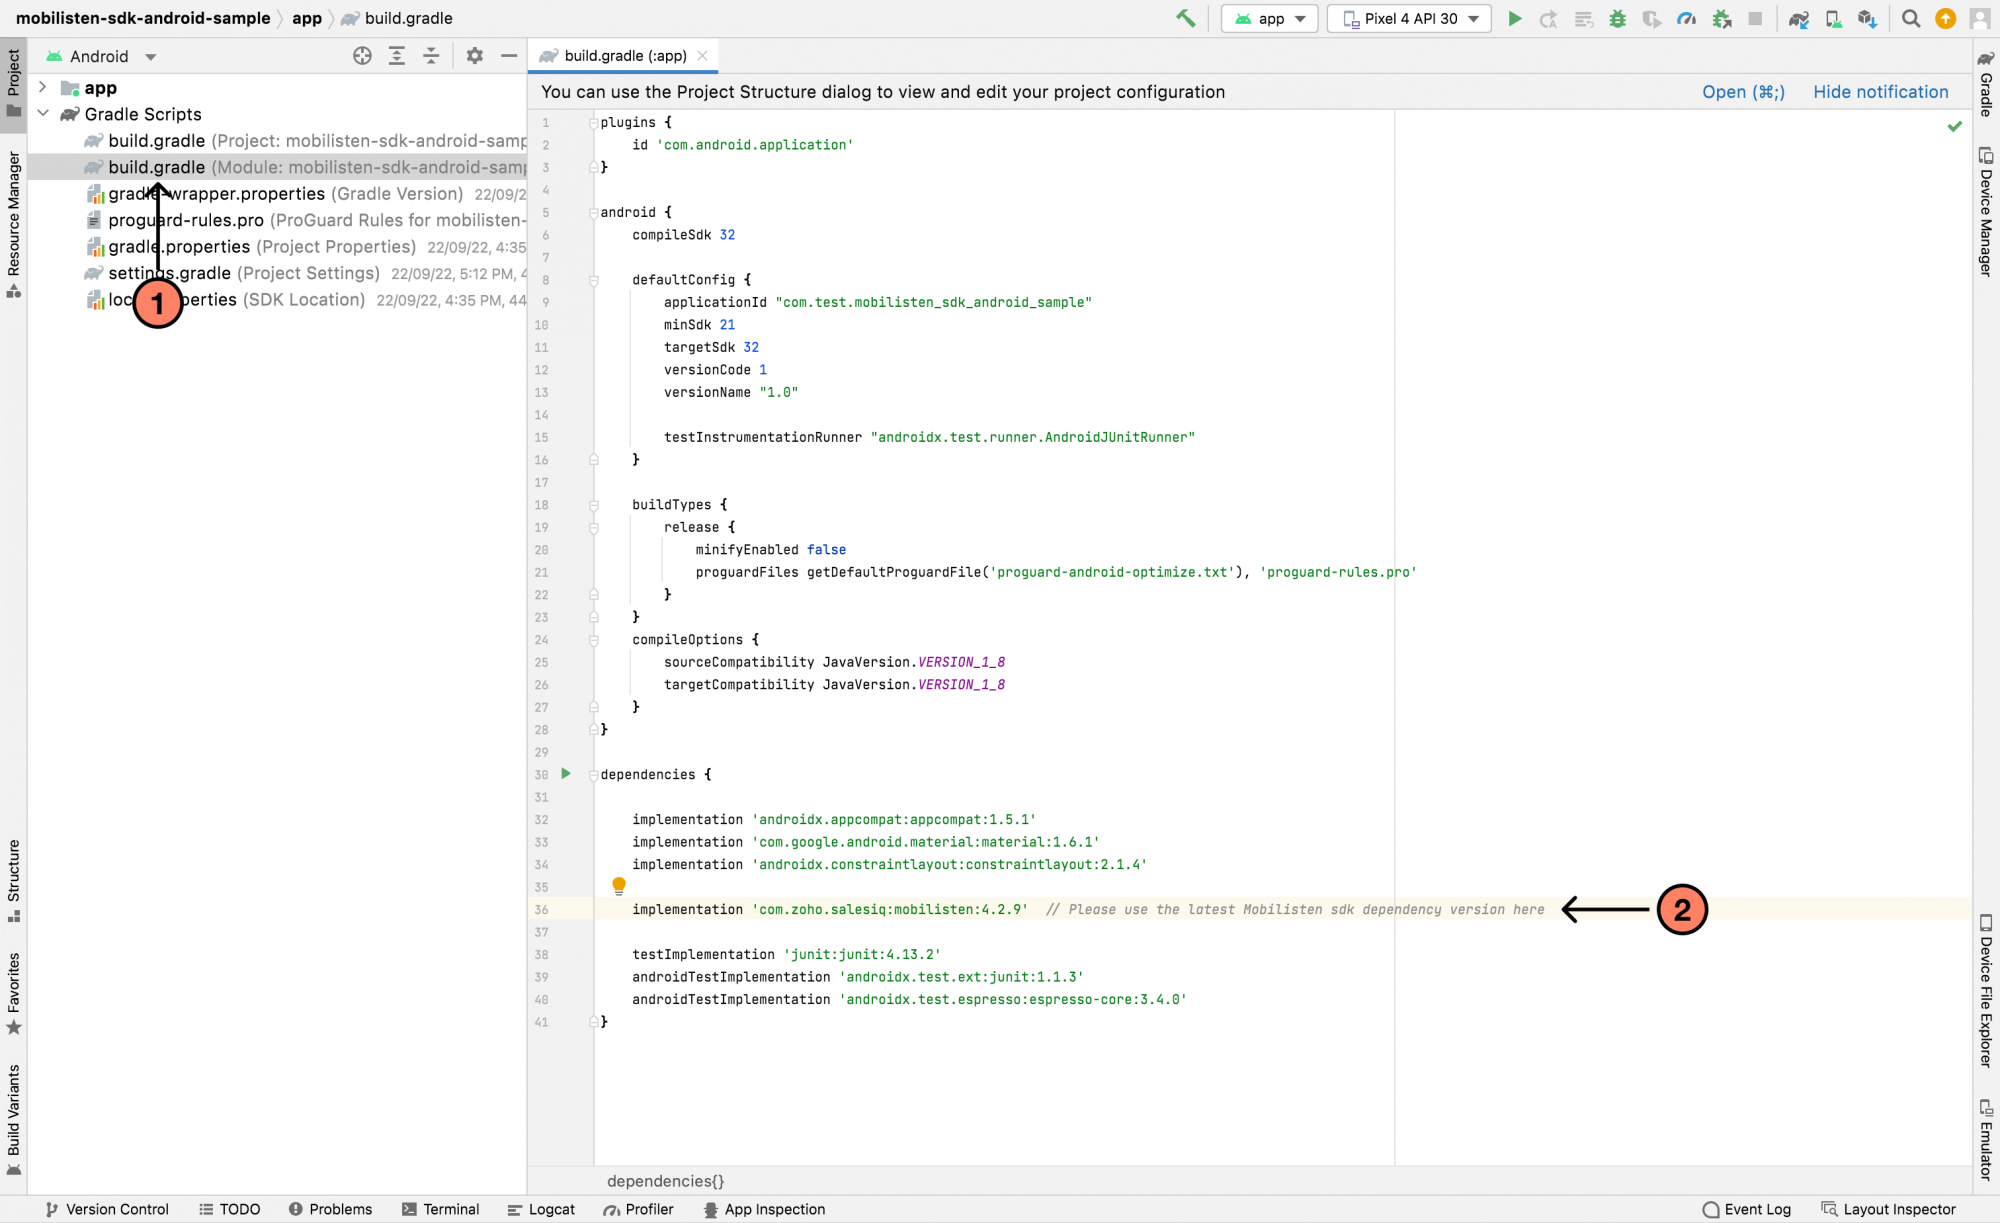Open the Profiler from the toolbar

click(1687, 18)
